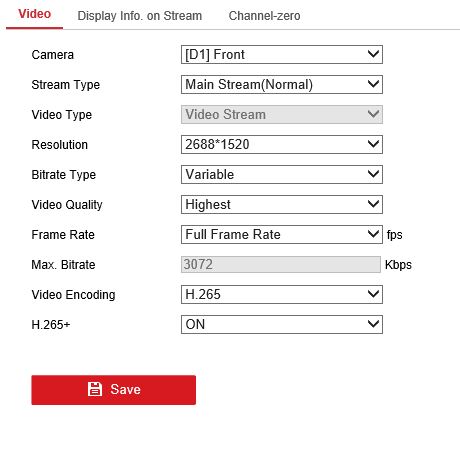Viewport: 460px width, 462px height.
Task: Click the Frame Rate chevron arrow
Action: pos(373,234)
